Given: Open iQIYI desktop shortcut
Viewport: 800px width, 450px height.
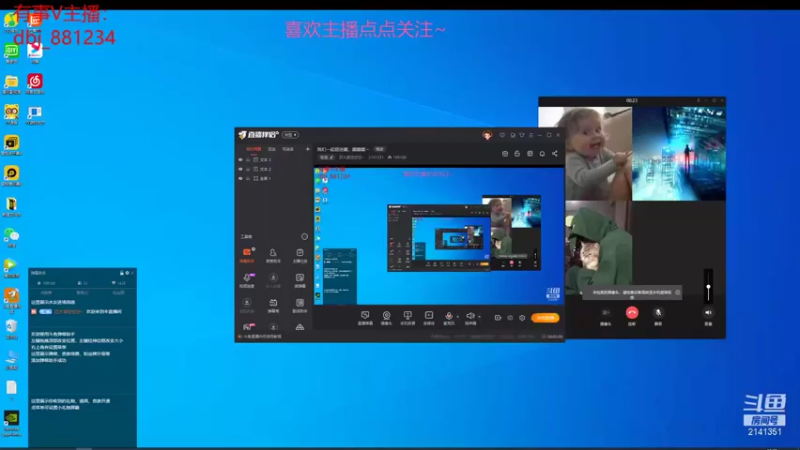Looking at the screenshot, I should click(11, 53).
